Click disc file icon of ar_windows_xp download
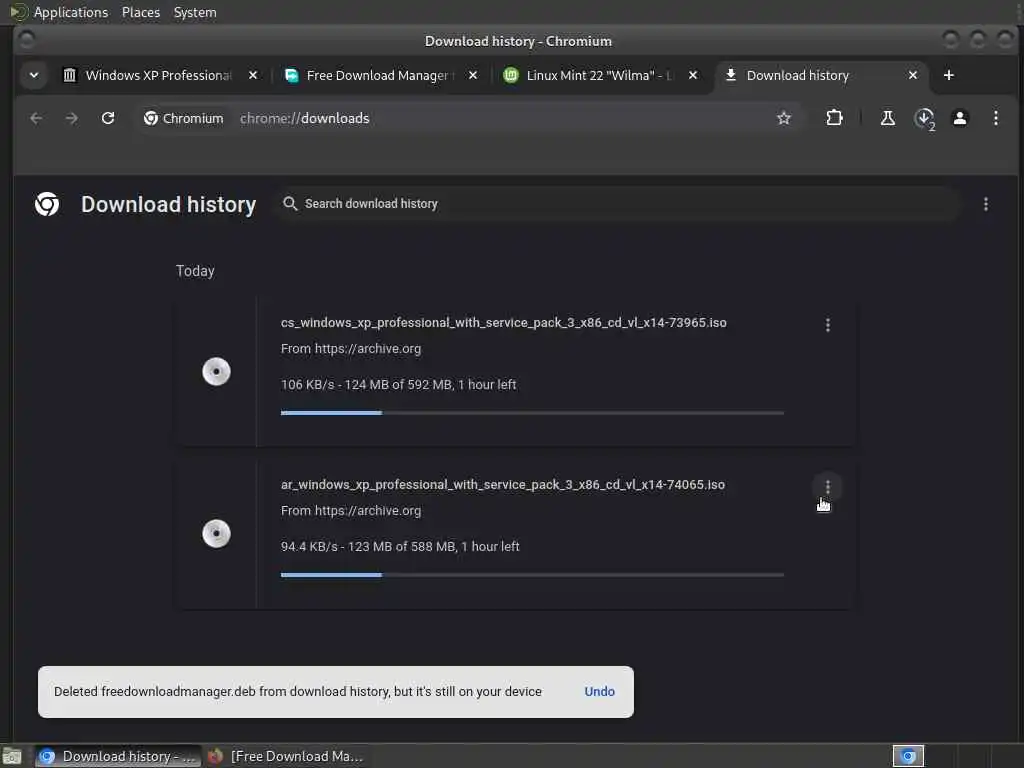The image size is (1024, 768). click(216, 534)
